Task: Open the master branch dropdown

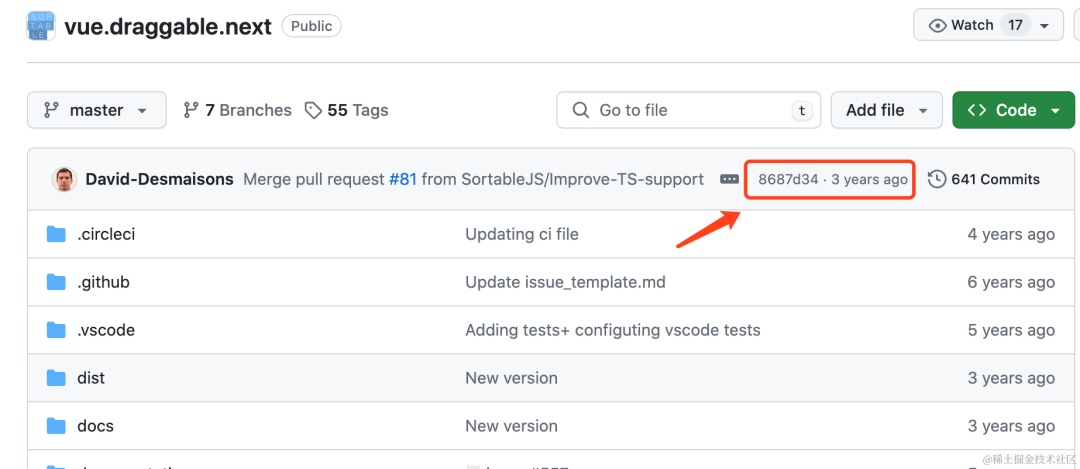Action: [96, 110]
